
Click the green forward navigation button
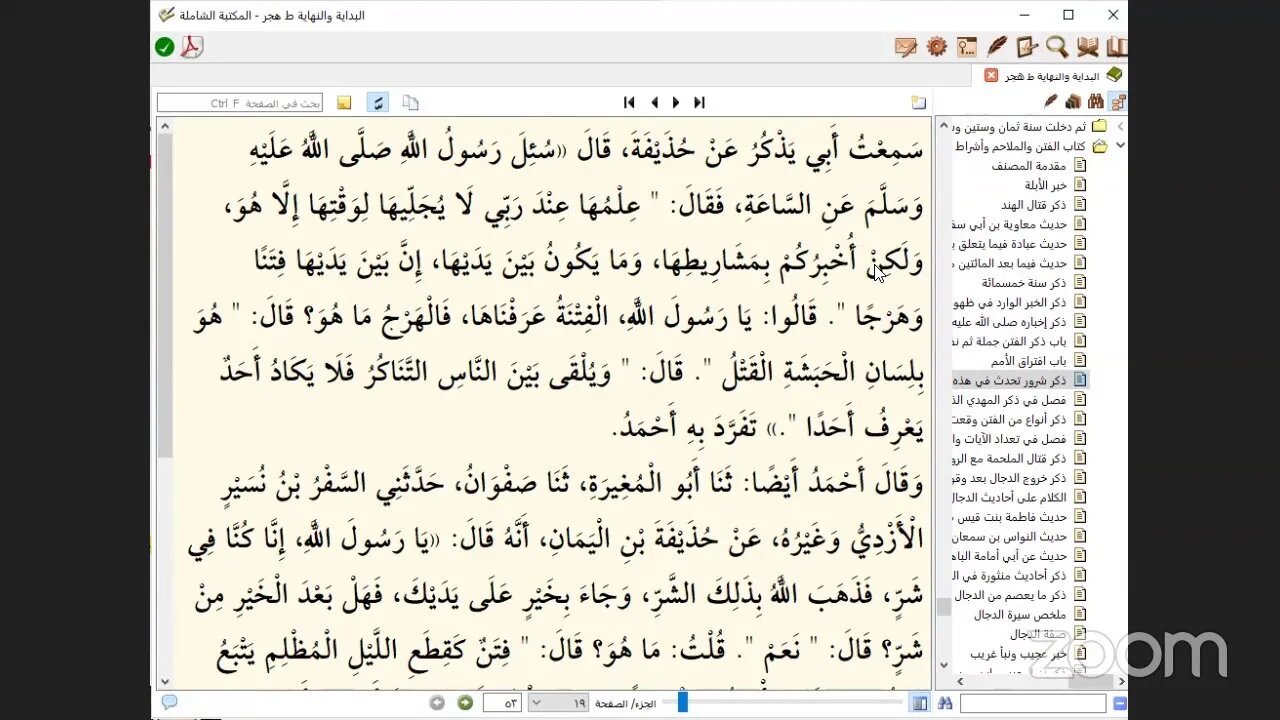(465, 703)
